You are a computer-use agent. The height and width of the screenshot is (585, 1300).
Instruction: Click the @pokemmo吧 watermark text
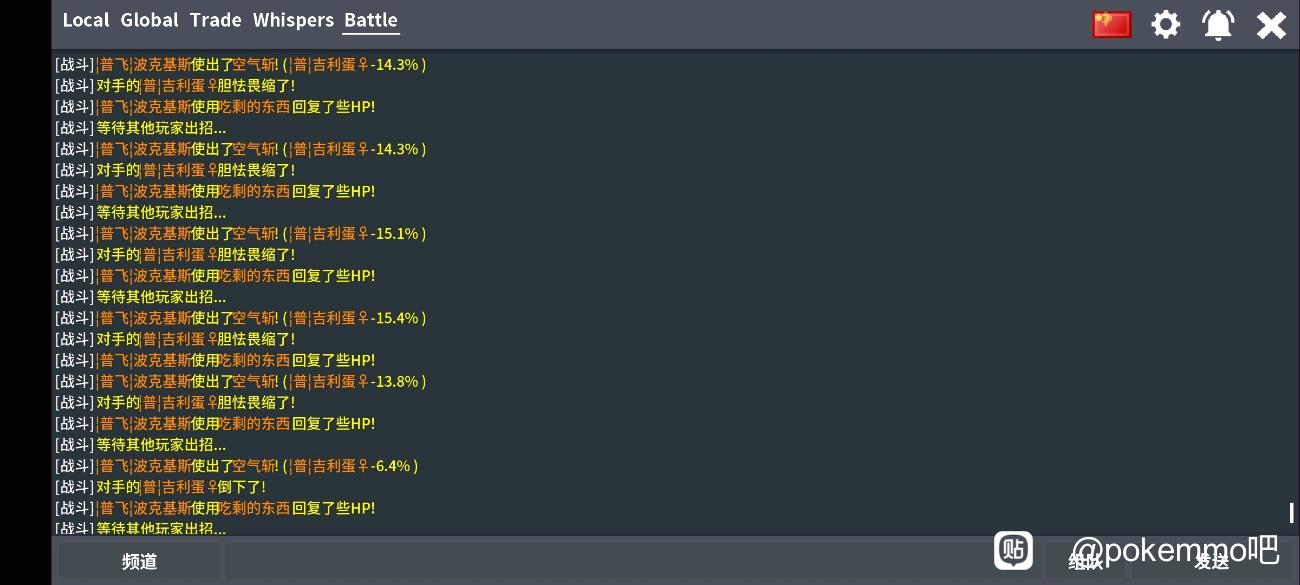(x=1175, y=549)
